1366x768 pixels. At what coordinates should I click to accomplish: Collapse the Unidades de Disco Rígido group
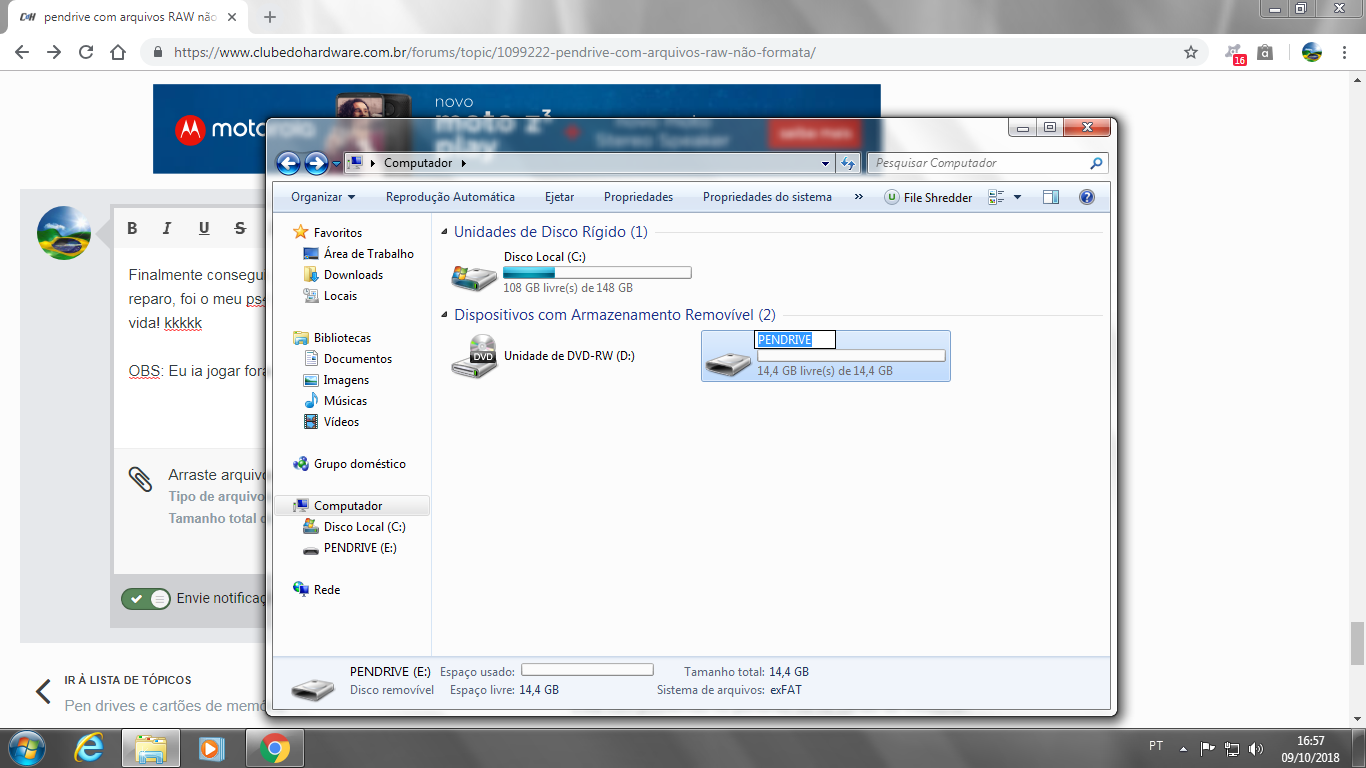[445, 232]
